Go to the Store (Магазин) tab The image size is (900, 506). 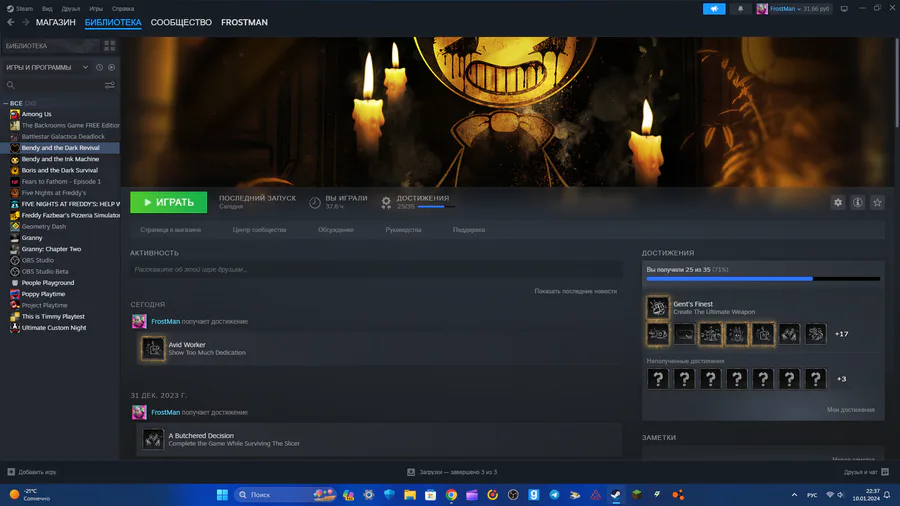pyautogui.click(x=56, y=22)
